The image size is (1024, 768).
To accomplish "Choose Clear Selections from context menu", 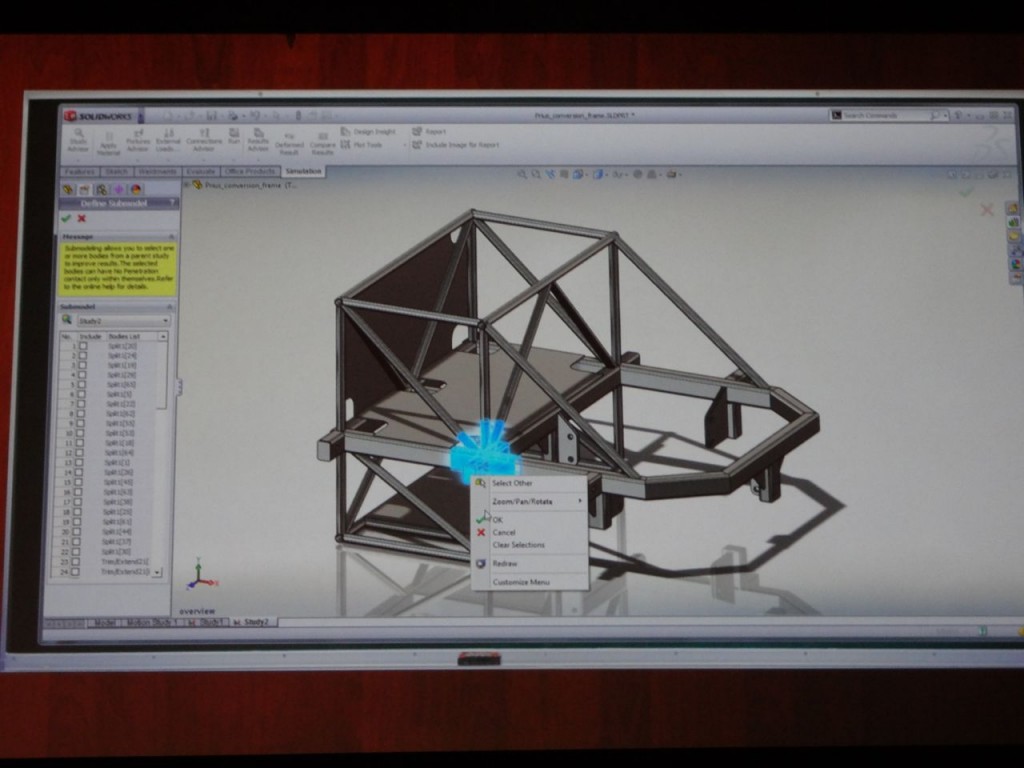I will tap(520, 546).
